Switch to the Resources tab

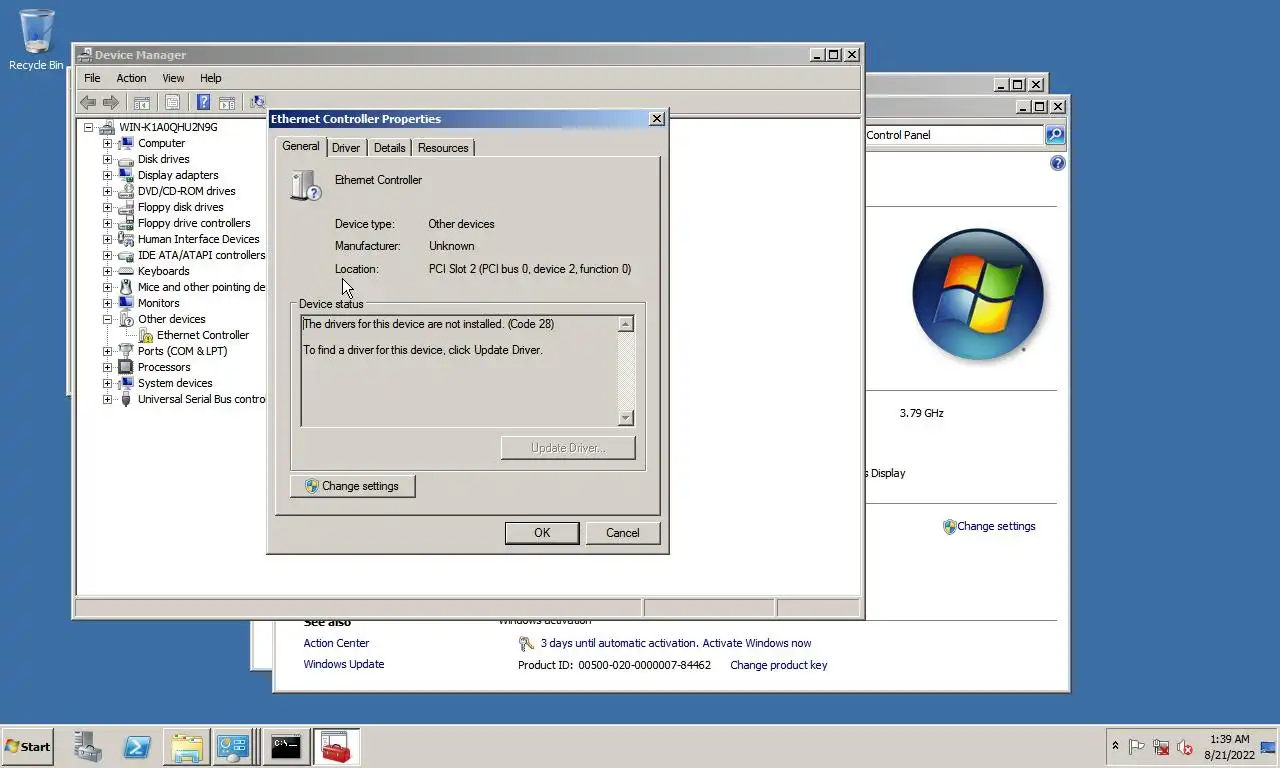pyautogui.click(x=443, y=148)
